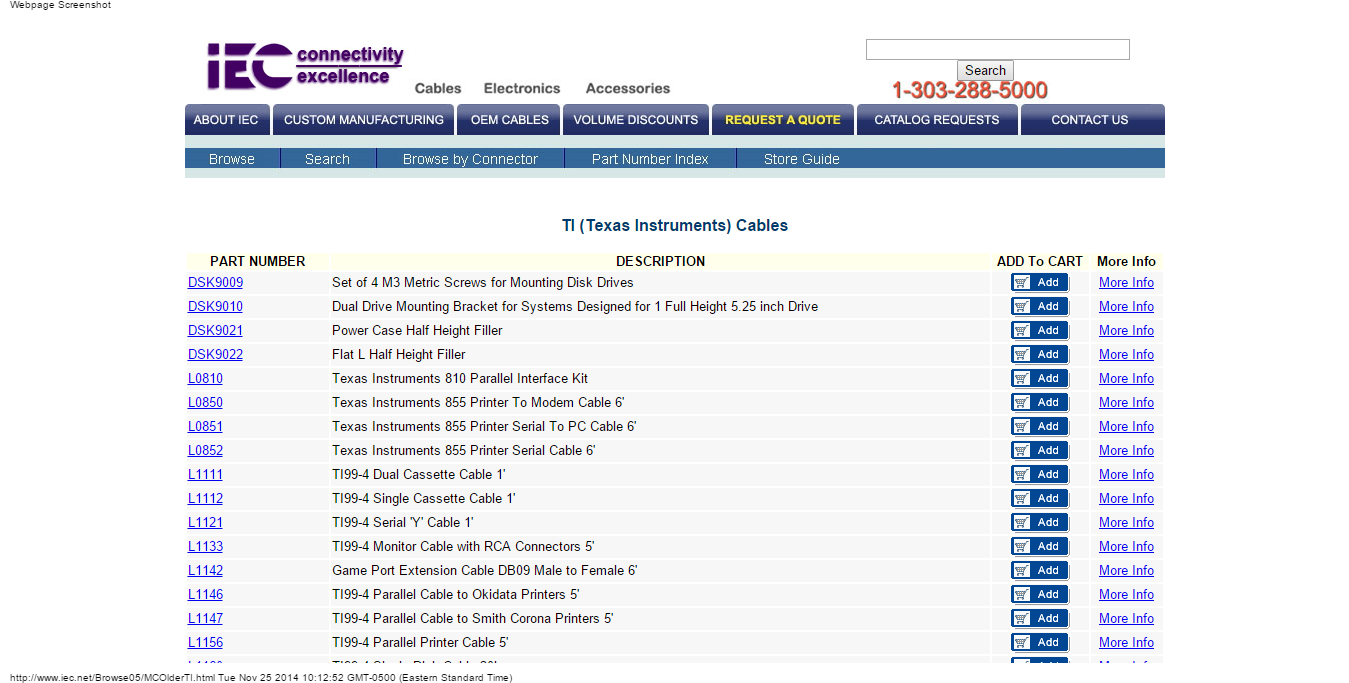Add DSK9010 mounting bracket to cart
Screen dimensions: 1349x683
pyautogui.click(x=1039, y=306)
